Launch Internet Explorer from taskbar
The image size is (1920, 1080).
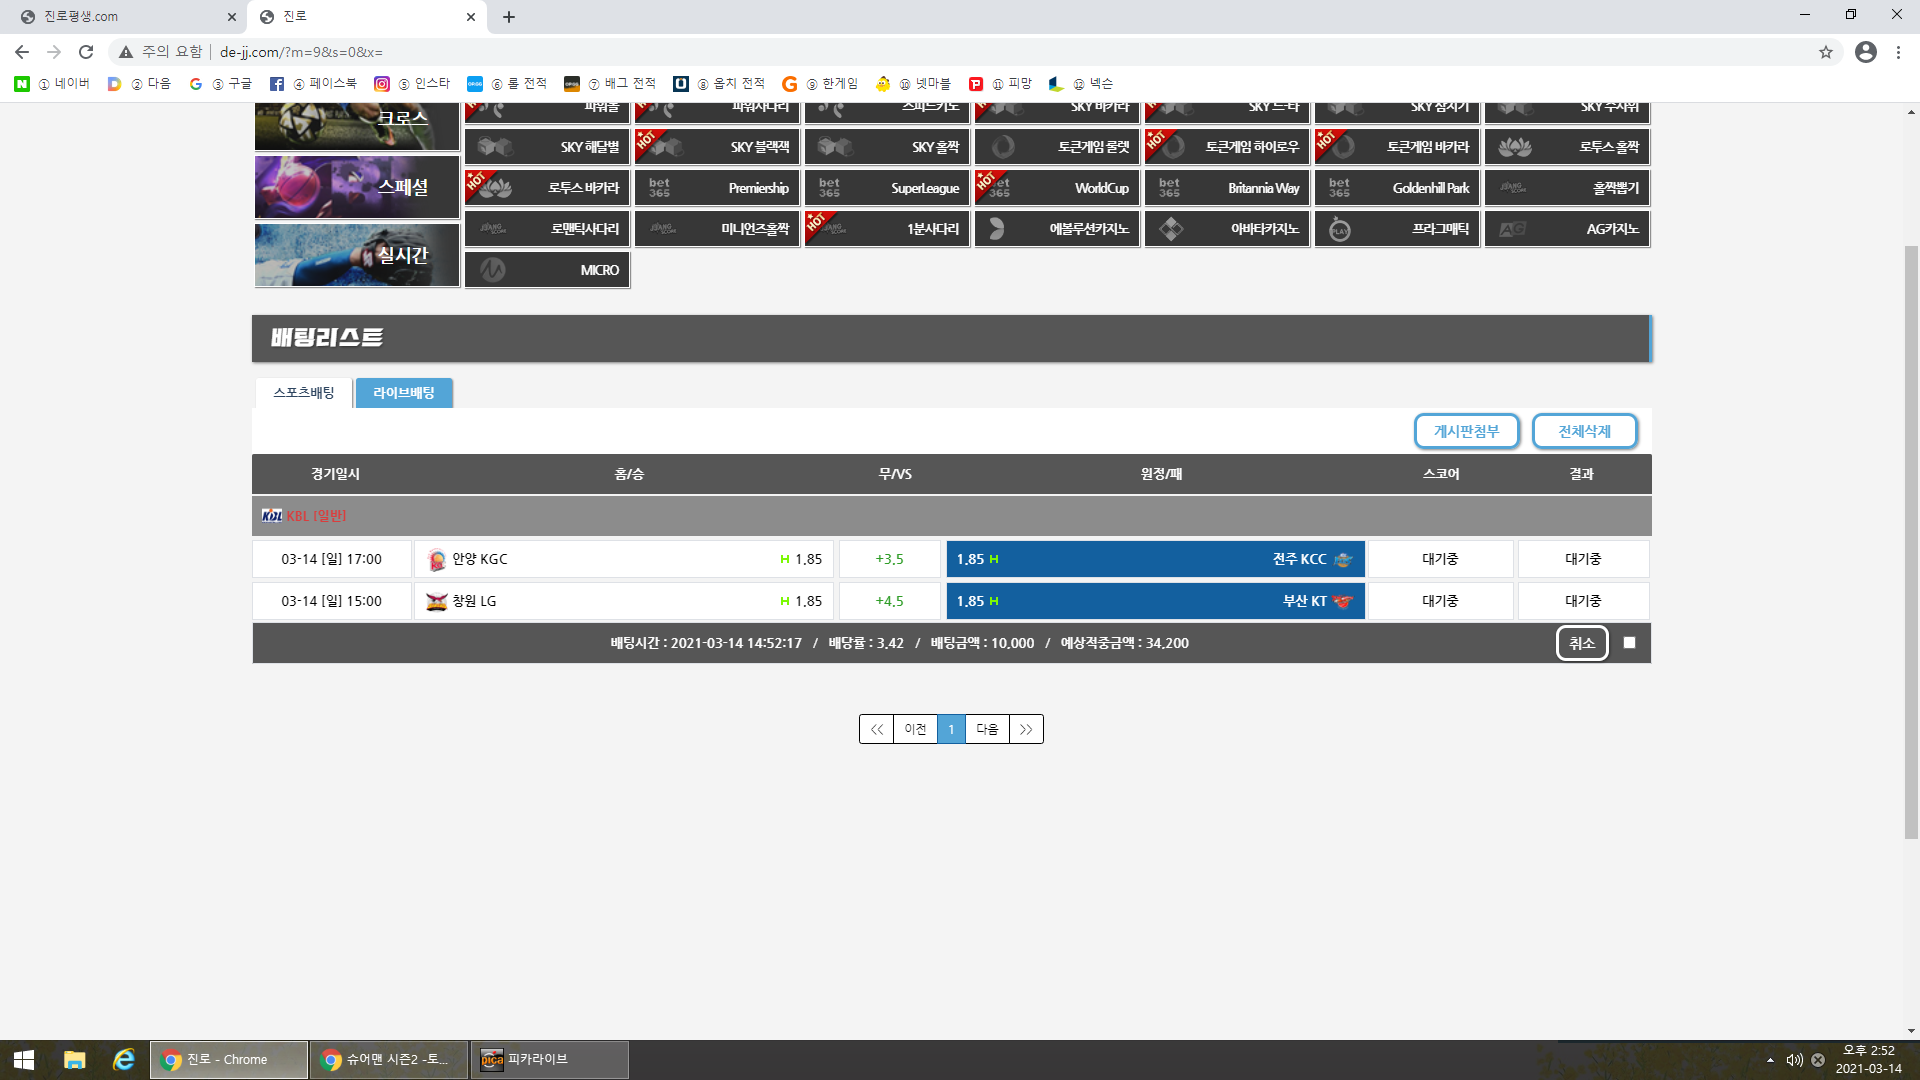pyautogui.click(x=124, y=1059)
